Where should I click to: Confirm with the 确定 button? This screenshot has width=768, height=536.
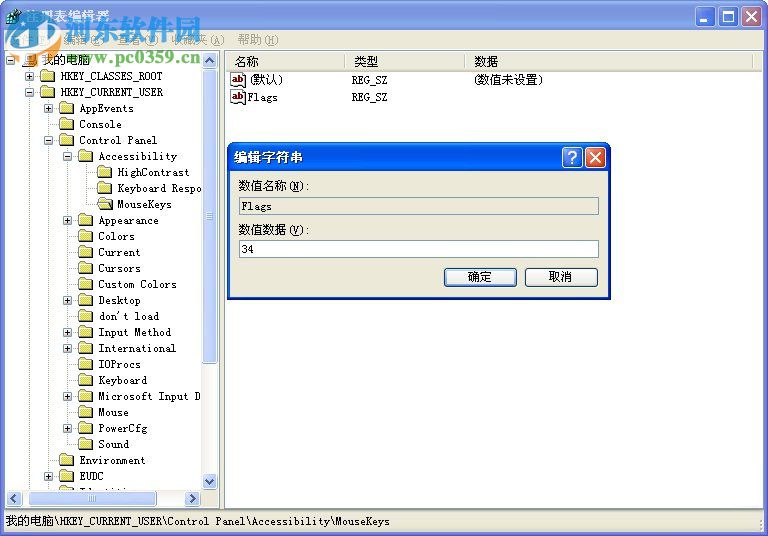tap(480, 277)
